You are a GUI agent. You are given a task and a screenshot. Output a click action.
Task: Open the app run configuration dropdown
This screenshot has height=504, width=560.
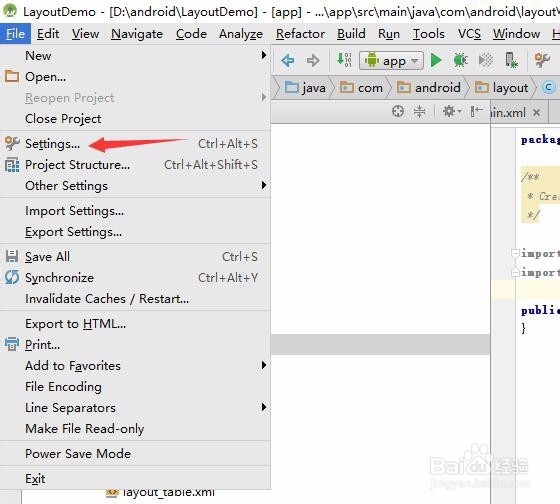click(x=391, y=60)
